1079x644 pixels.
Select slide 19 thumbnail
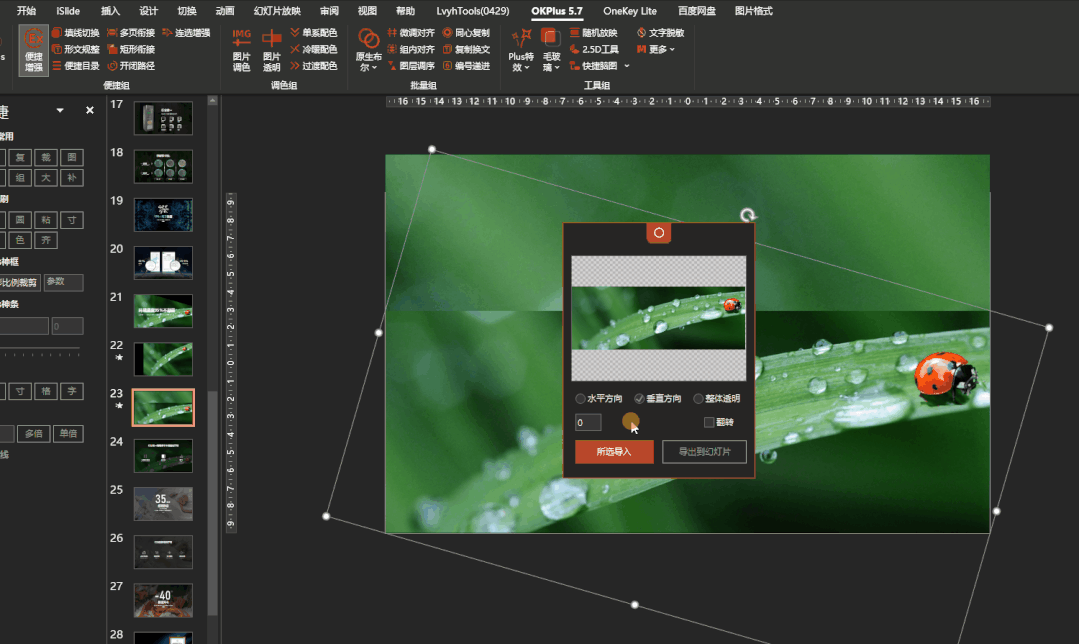163,215
